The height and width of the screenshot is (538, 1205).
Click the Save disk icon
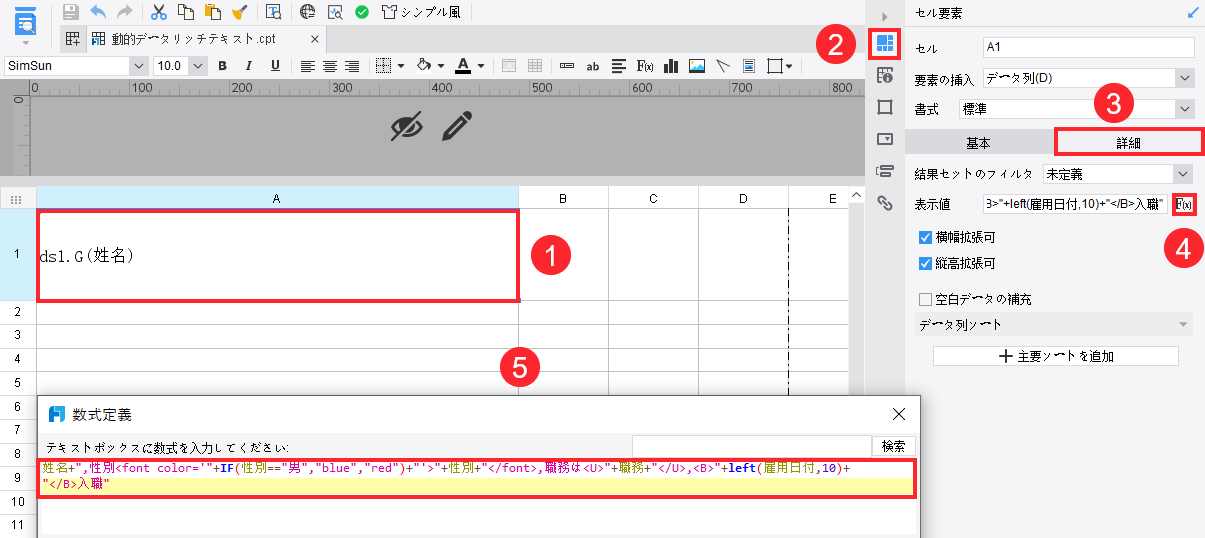click(71, 12)
